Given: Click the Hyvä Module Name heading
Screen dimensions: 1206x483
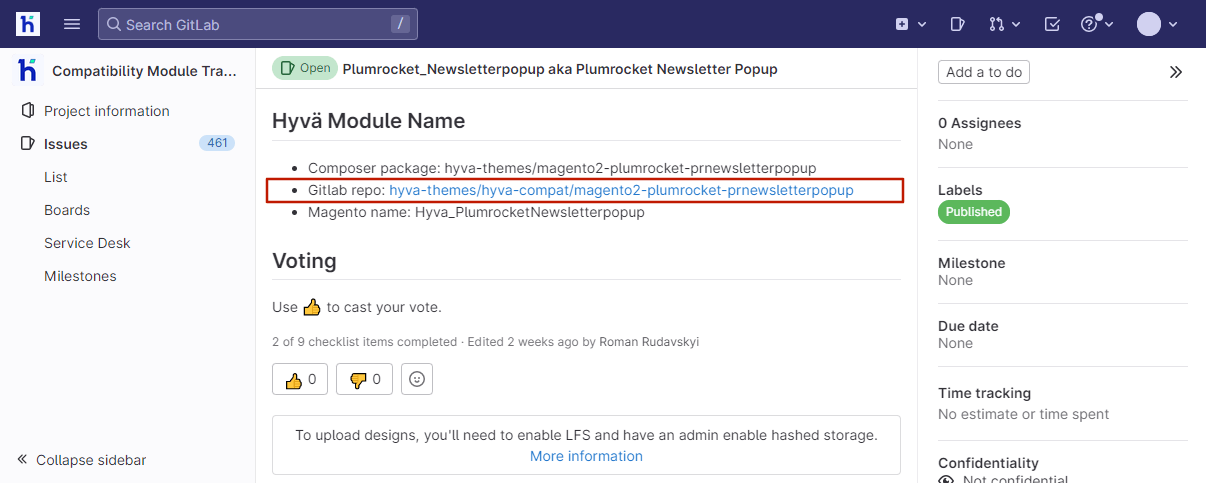Looking at the screenshot, I should [x=369, y=121].
